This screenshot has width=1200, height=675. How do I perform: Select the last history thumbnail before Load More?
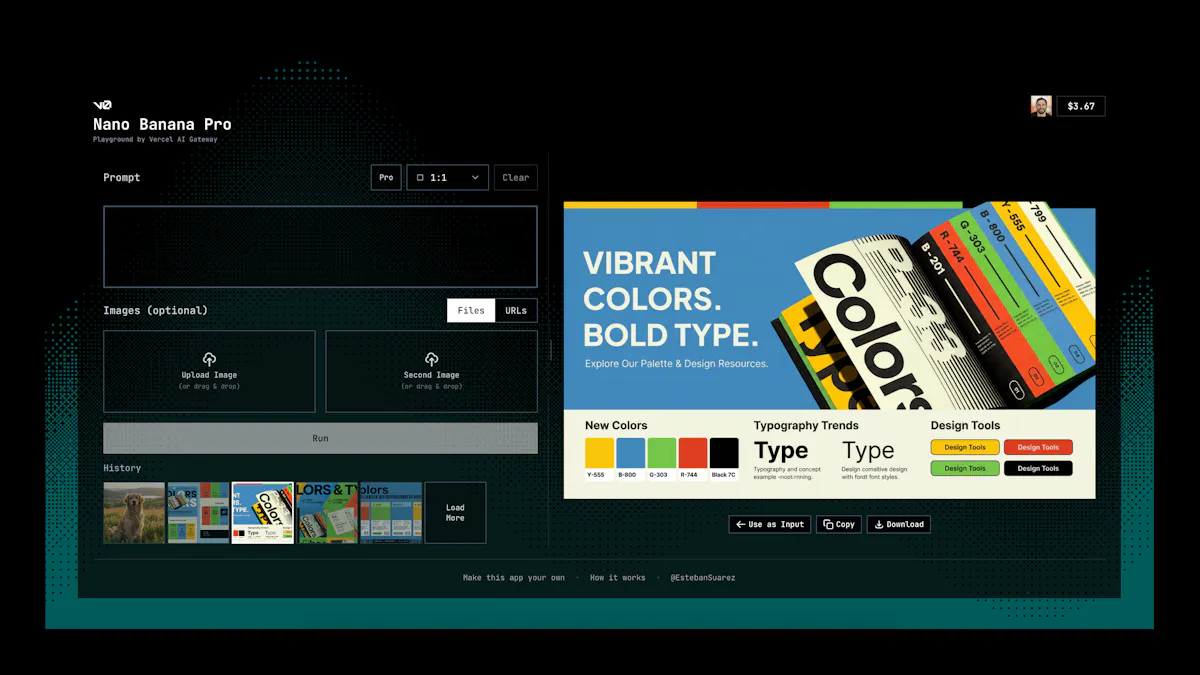click(x=391, y=513)
